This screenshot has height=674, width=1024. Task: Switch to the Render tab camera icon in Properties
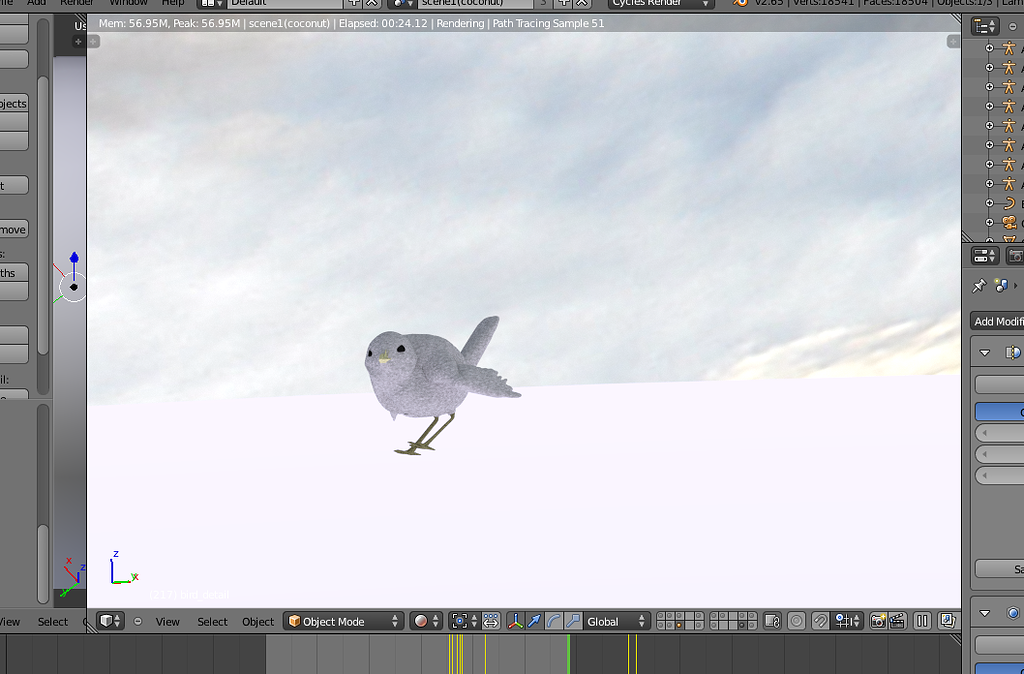pyautogui.click(x=1016, y=255)
